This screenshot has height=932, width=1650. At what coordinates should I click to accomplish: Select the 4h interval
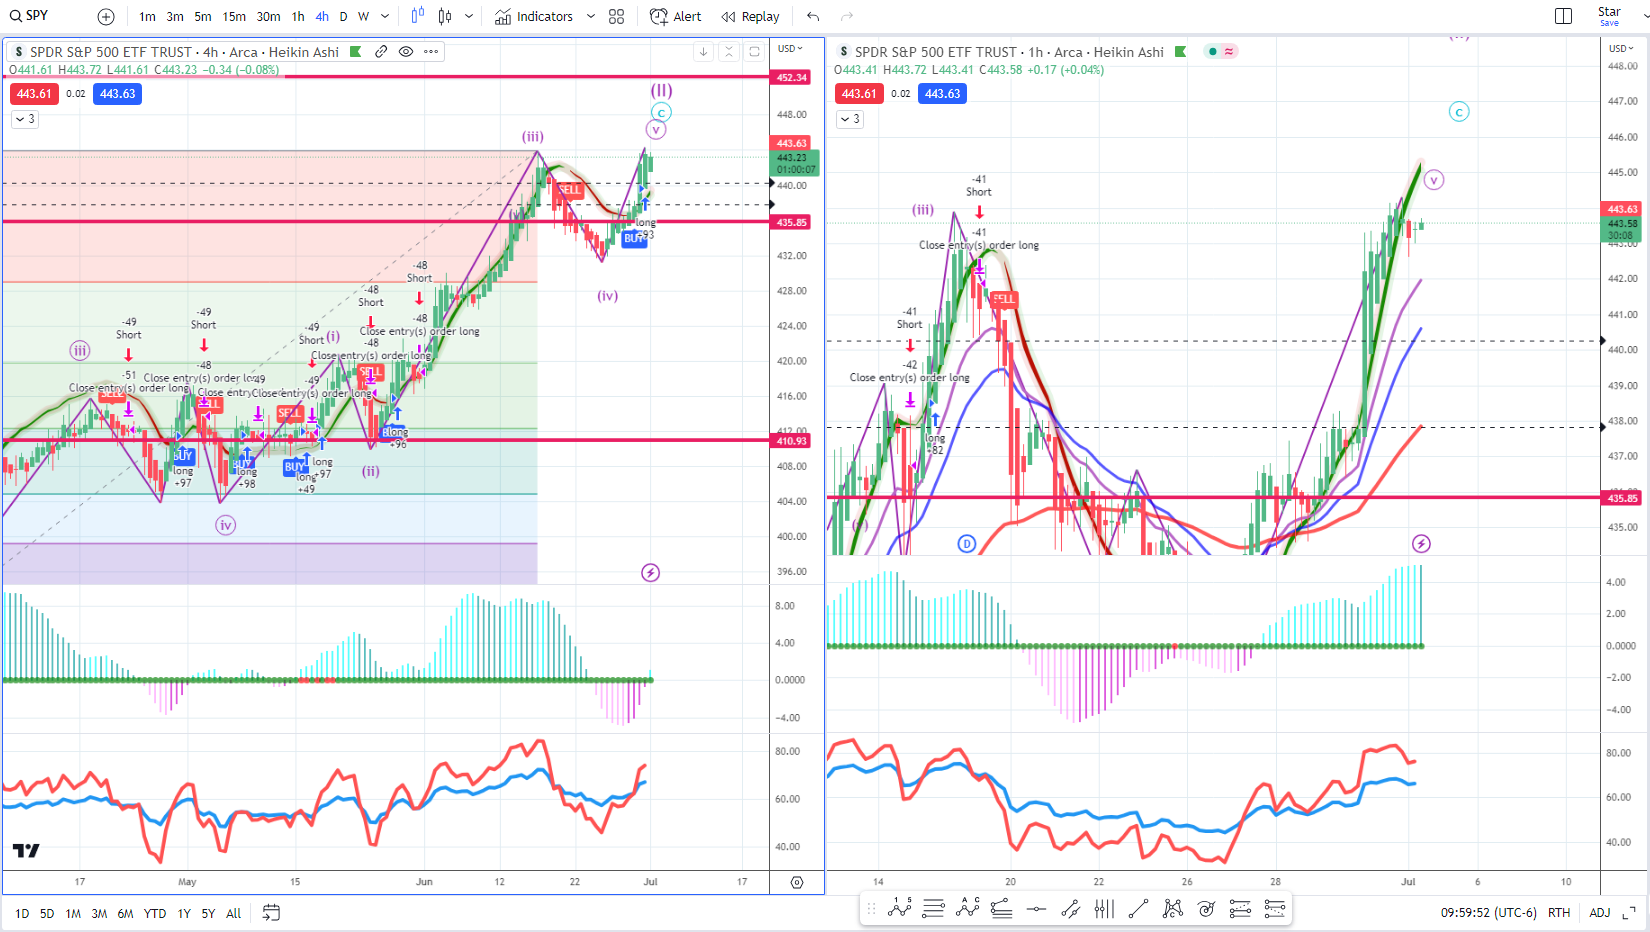322,16
